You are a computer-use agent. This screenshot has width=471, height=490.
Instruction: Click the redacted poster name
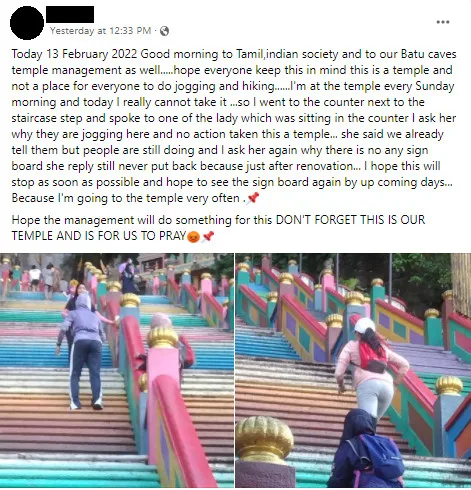click(x=70, y=14)
